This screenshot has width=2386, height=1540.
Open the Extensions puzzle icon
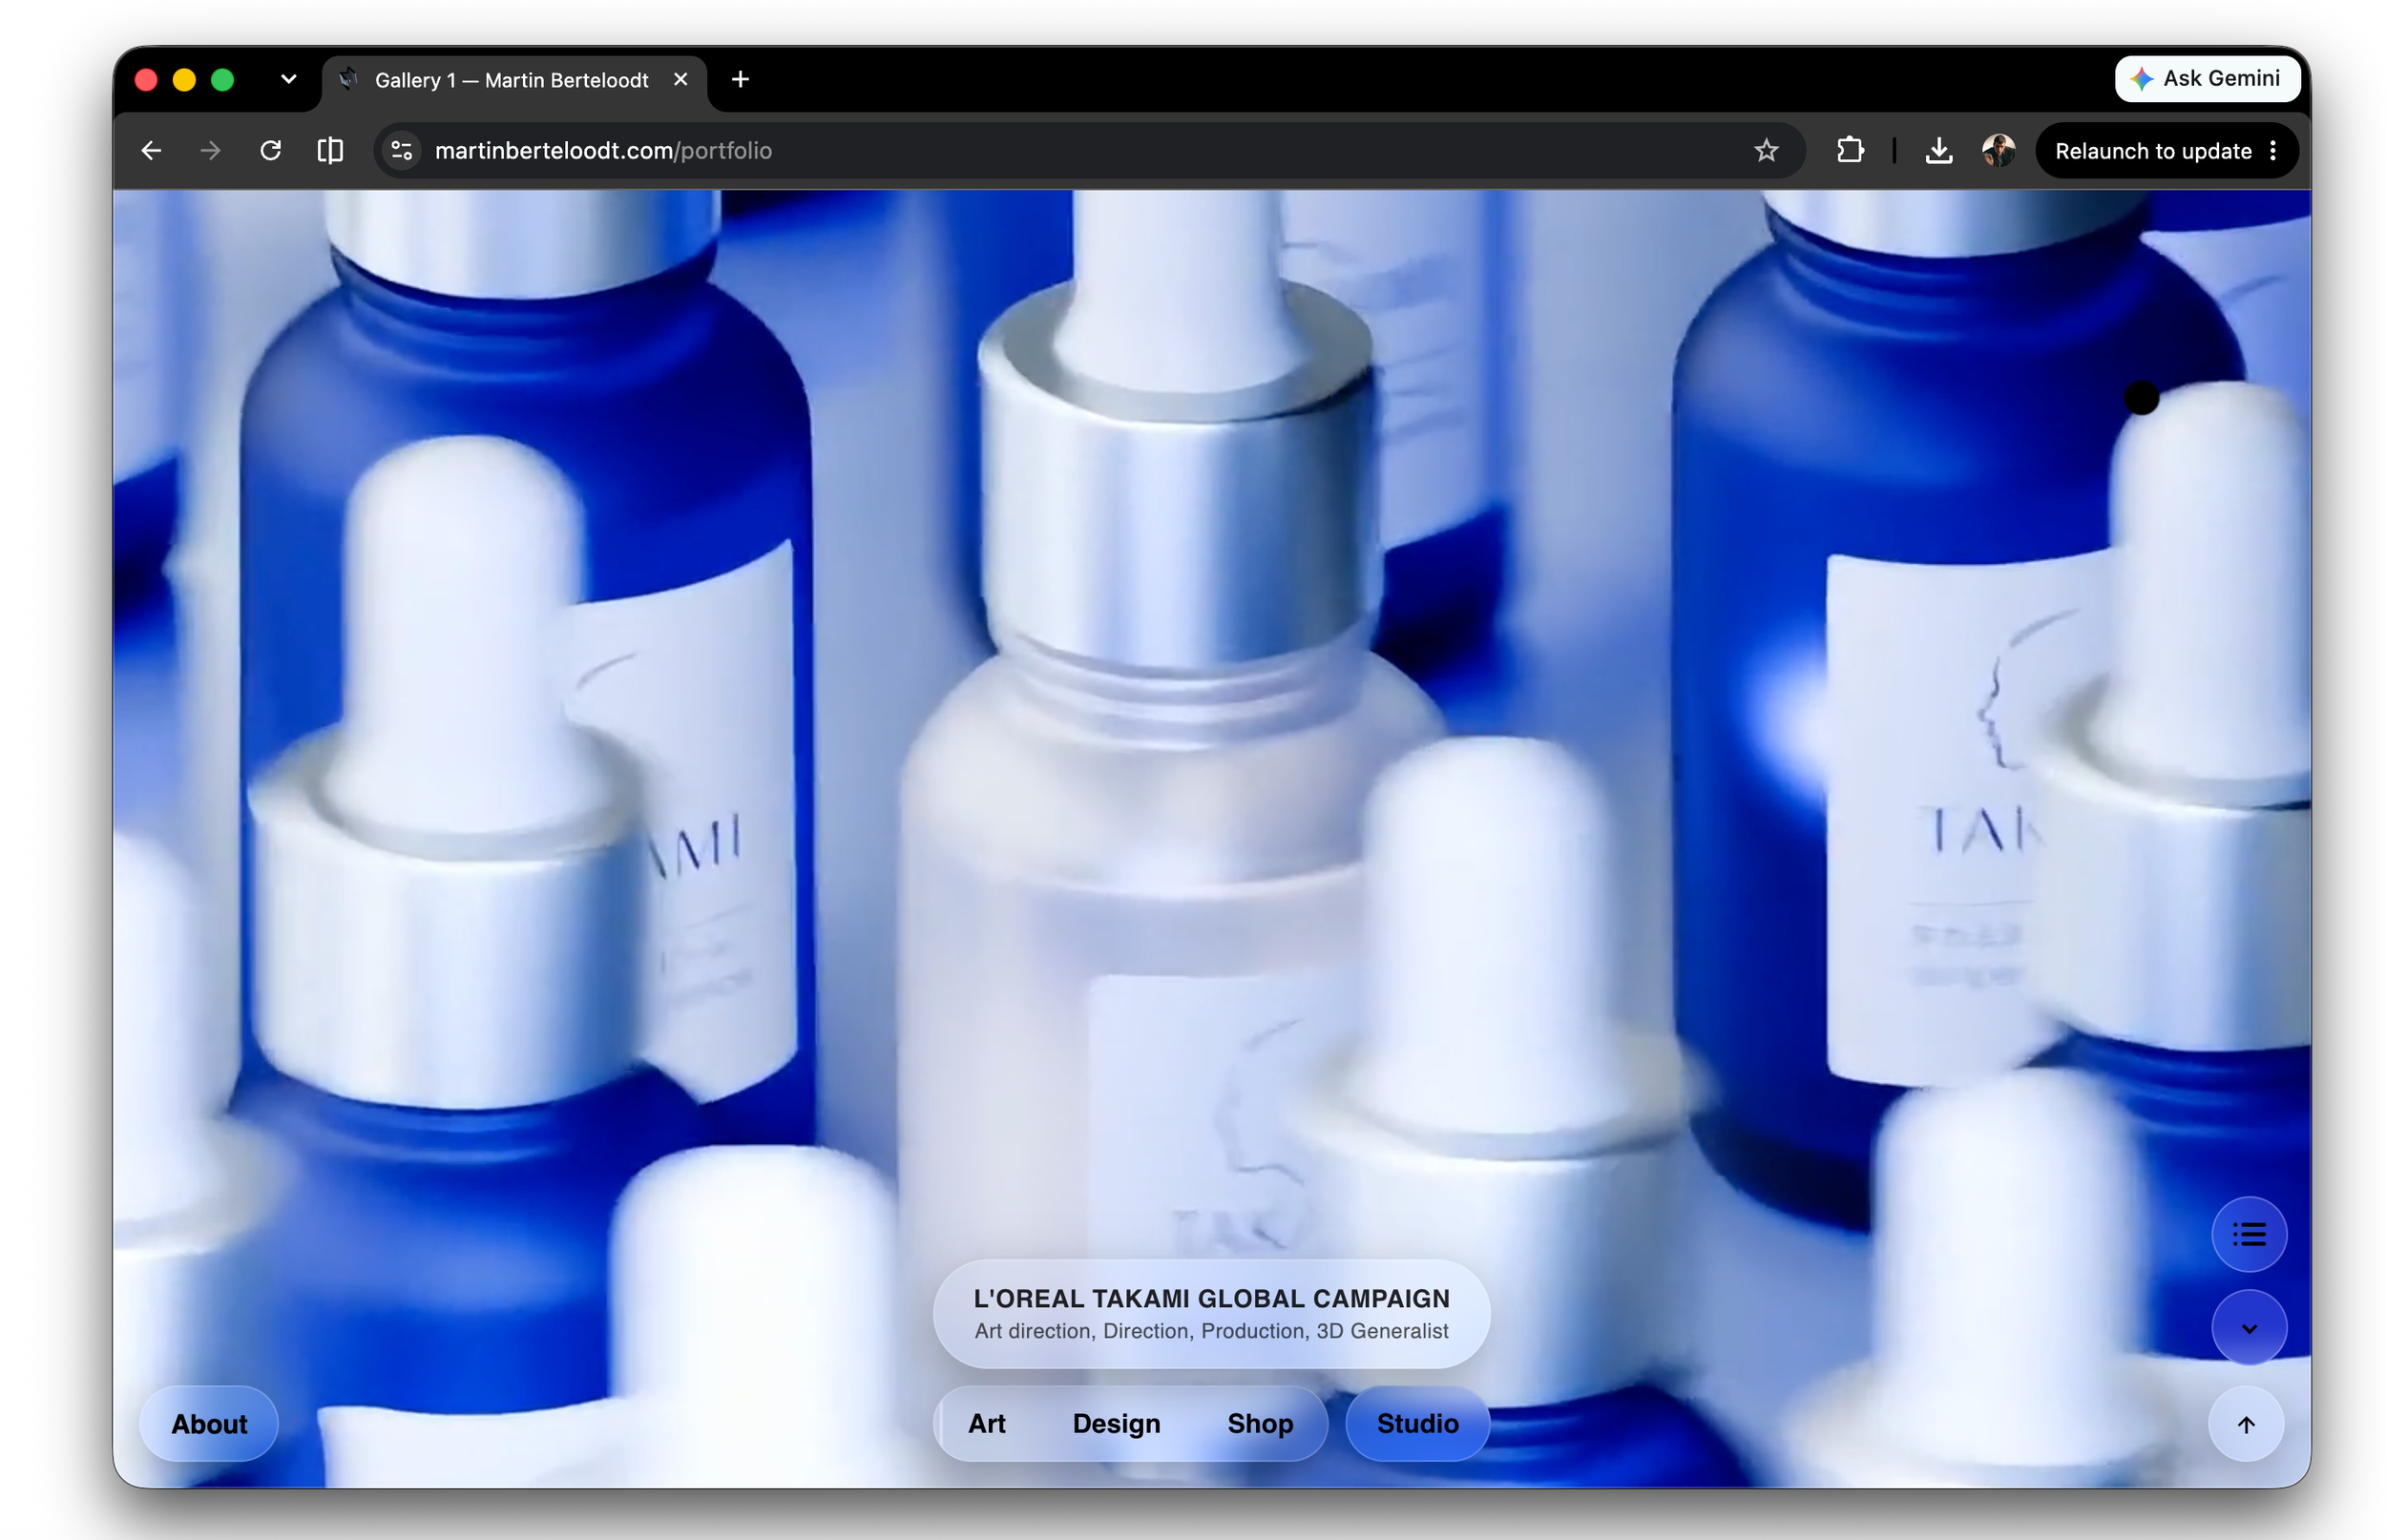click(1850, 150)
